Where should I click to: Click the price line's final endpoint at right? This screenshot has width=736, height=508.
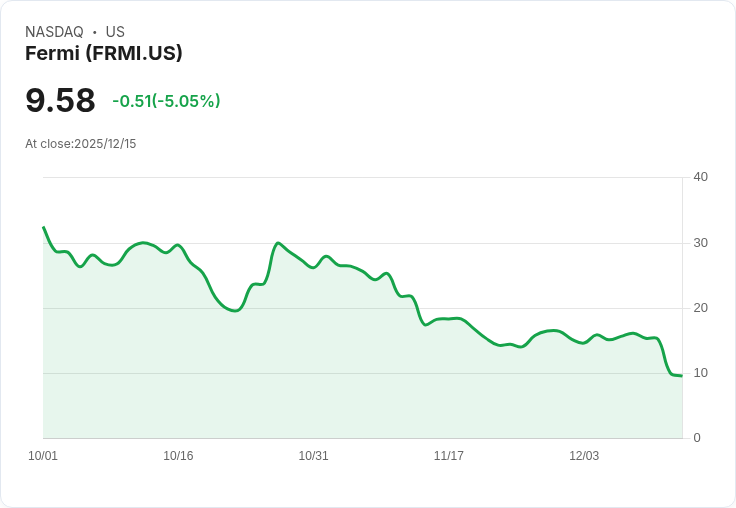[681, 376]
